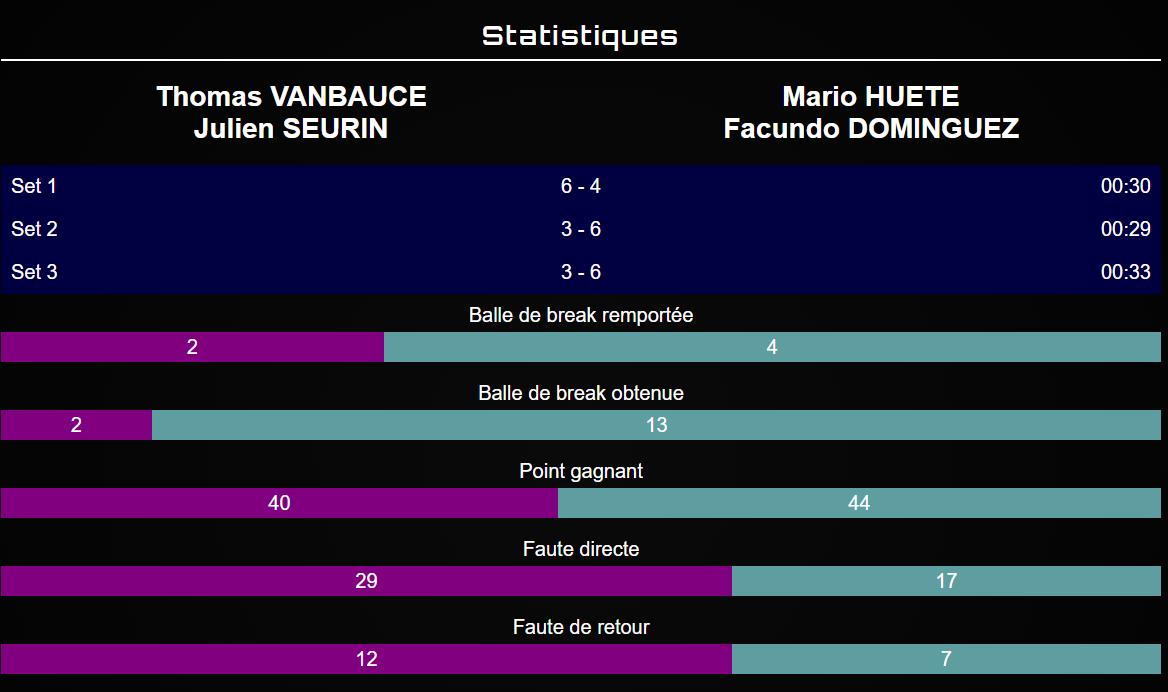Viewport: 1168px width, 692px height.
Task: Select the Set 2 score 3 - 6
Action: click(581, 229)
